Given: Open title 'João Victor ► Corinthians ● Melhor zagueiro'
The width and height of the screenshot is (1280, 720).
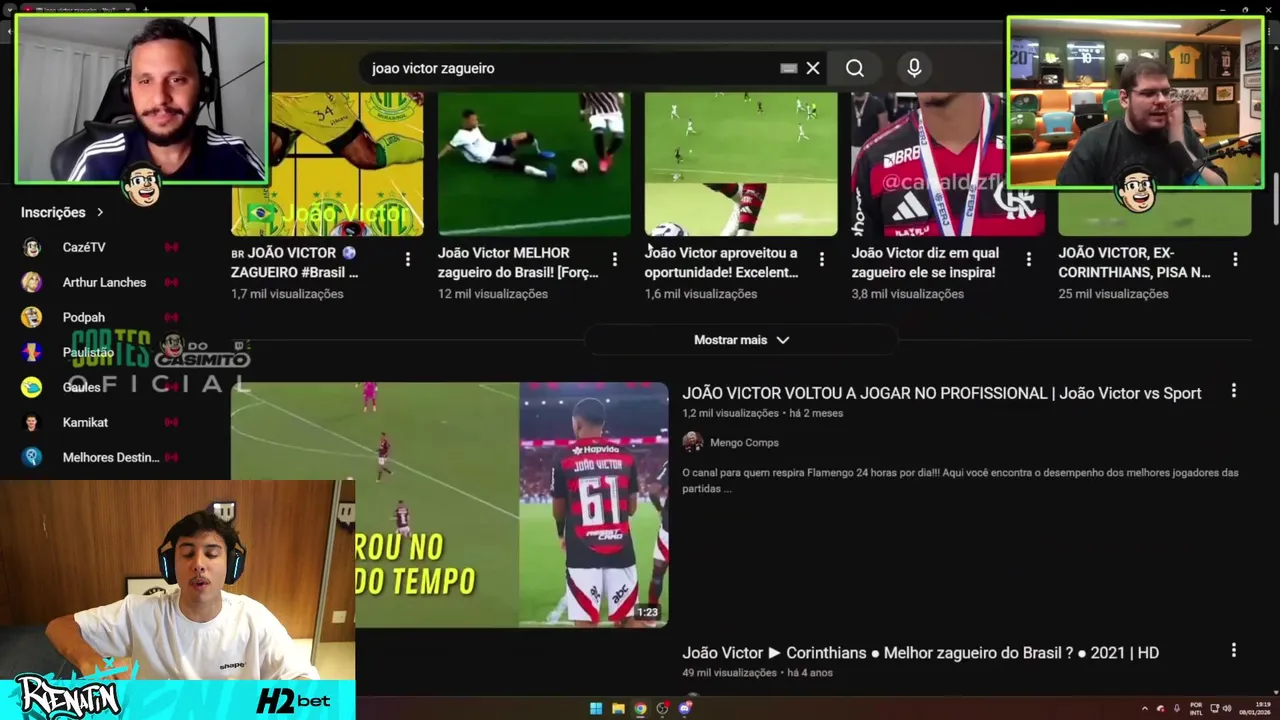Looking at the screenshot, I should pos(921,653).
